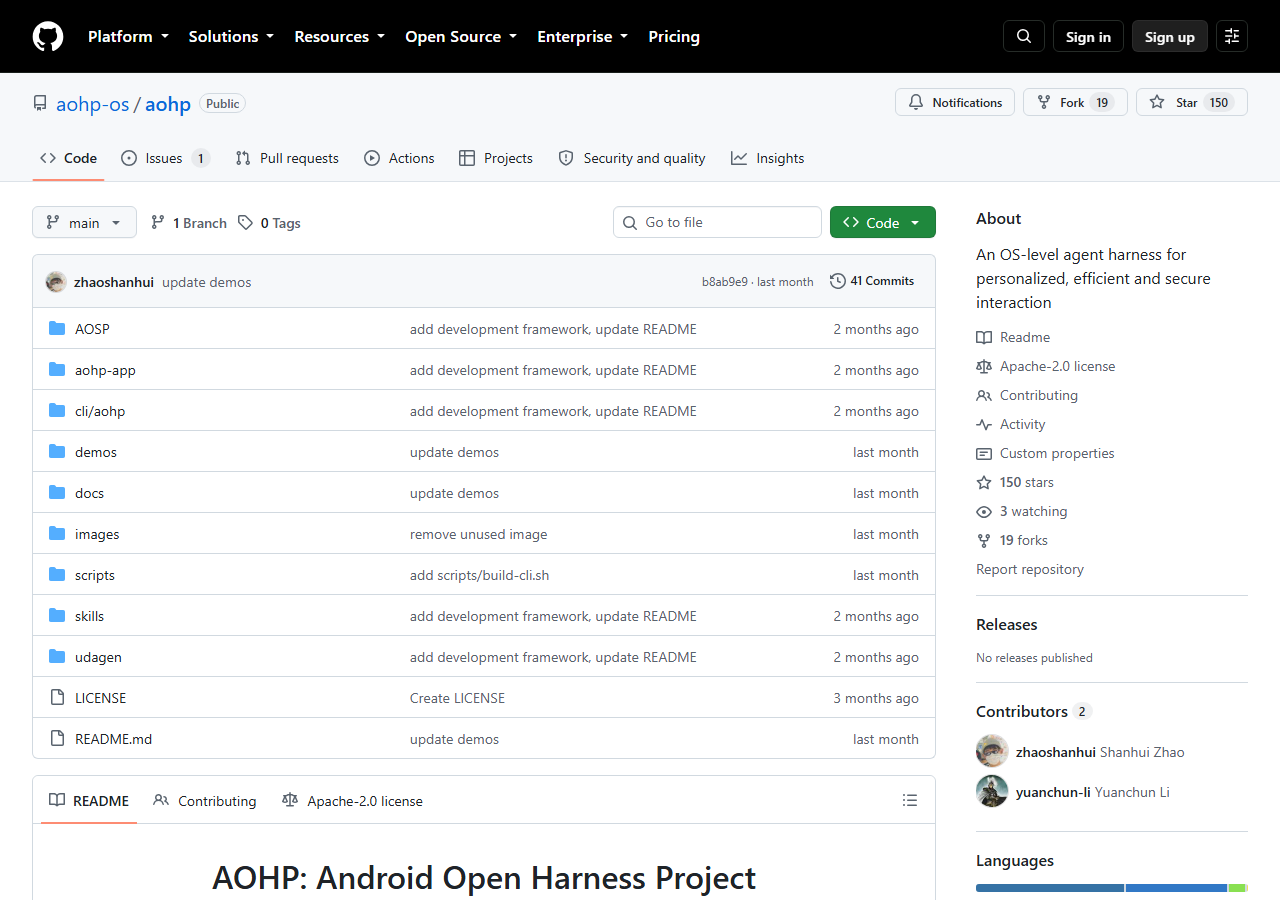Select the skills folder icon
Viewport: 1280px width, 900px height.
pos(57,616)
